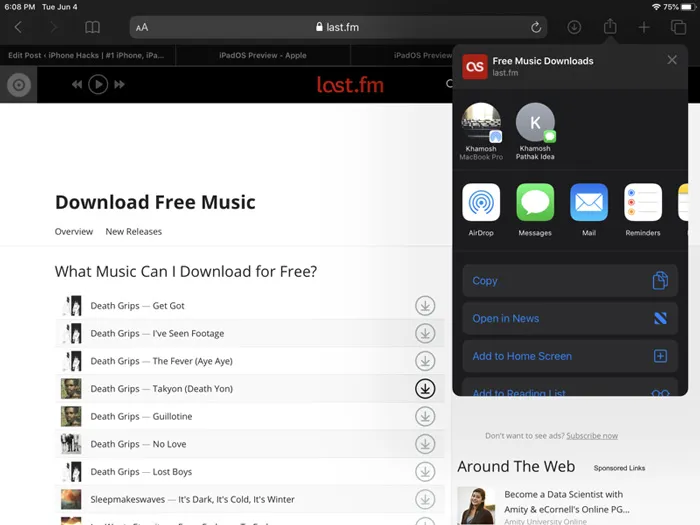This screenshot has height=525, width=700.
Task: Skip to next track in player
Action: click(120, 85)
